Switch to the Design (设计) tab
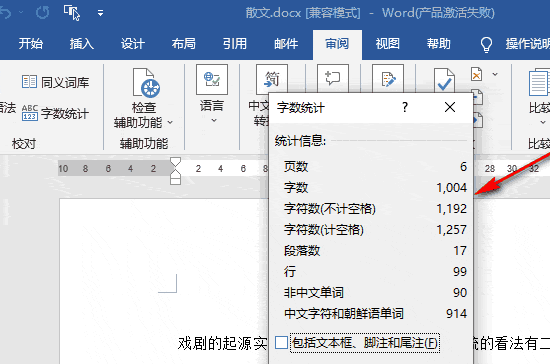The width and height of the screenshot is (550, 364). click(x=133, y=44)
